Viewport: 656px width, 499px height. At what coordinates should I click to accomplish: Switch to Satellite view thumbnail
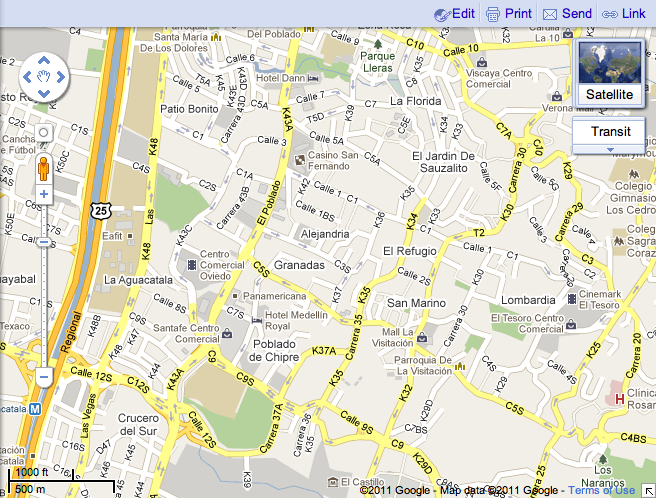610,73
